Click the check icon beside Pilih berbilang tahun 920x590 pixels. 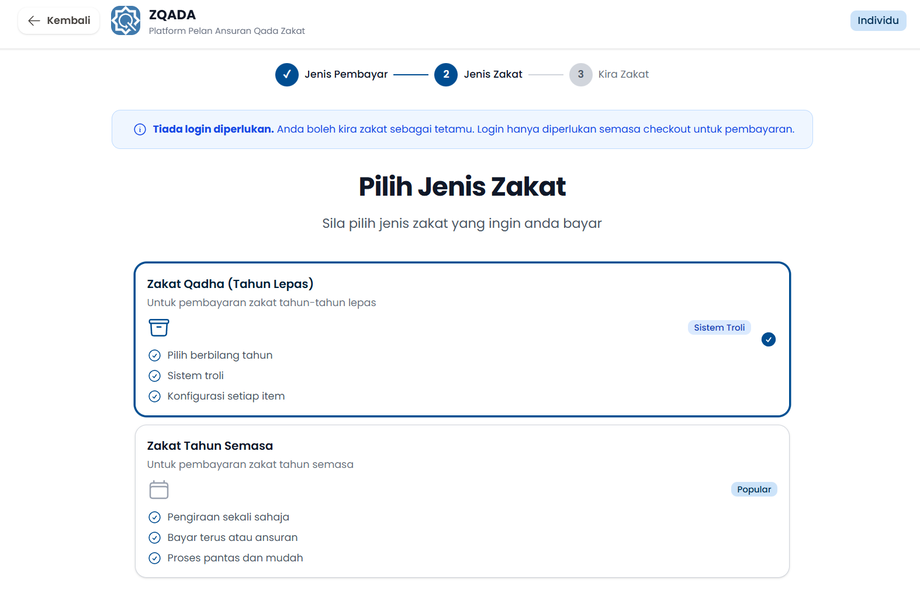[x=154, y=355]
